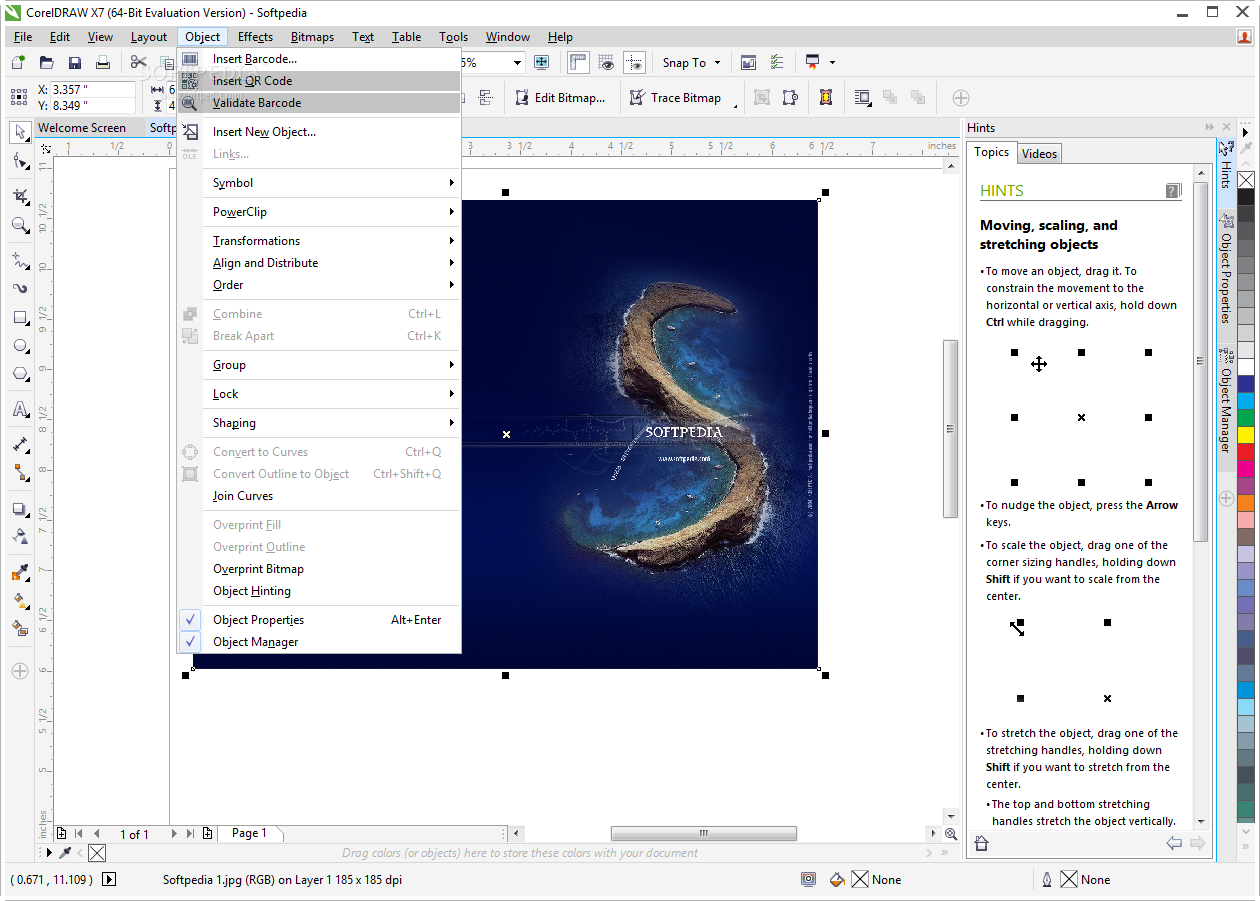
Task: Switch to the Videos tab in Hints
Action: (1039, 153)
